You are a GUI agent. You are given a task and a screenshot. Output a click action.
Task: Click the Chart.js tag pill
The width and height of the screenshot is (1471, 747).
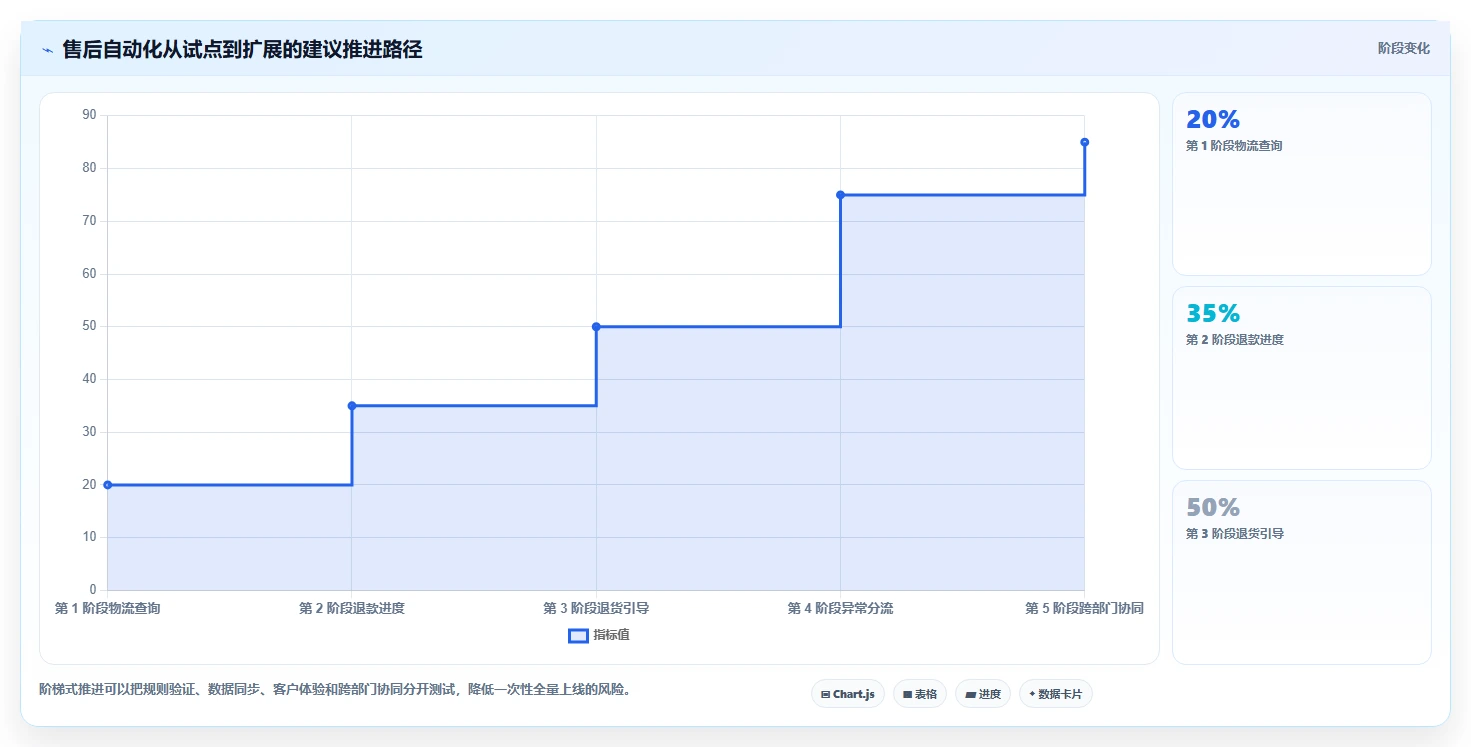click(847, 694)
